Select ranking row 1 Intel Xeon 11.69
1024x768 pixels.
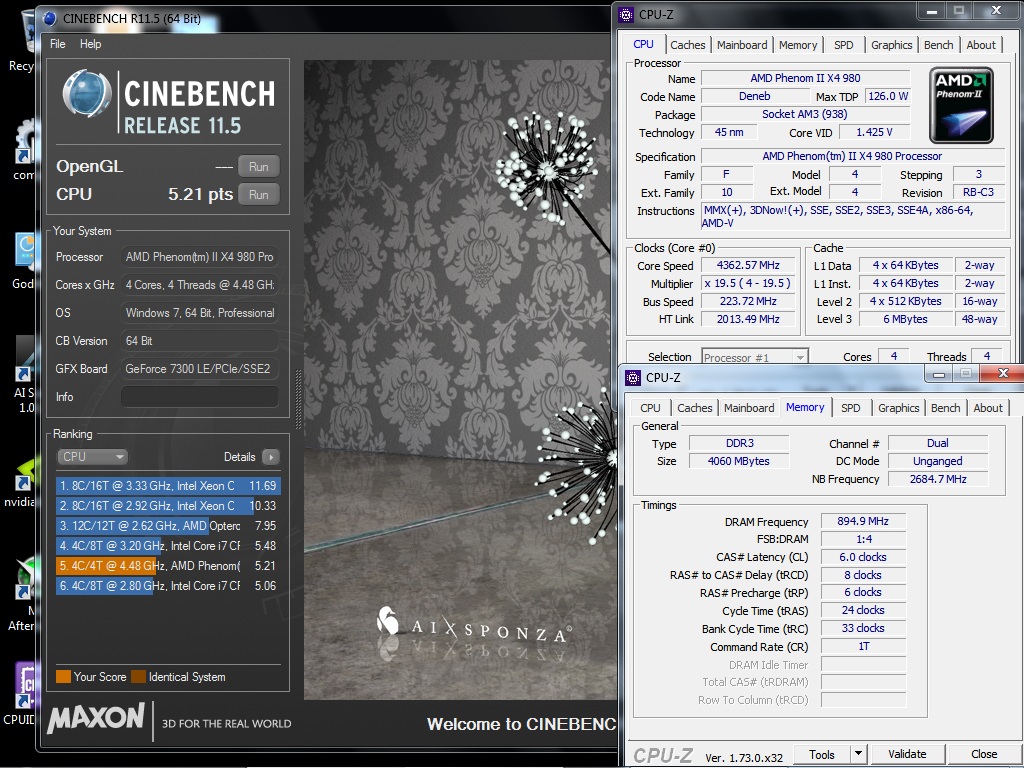168,486
